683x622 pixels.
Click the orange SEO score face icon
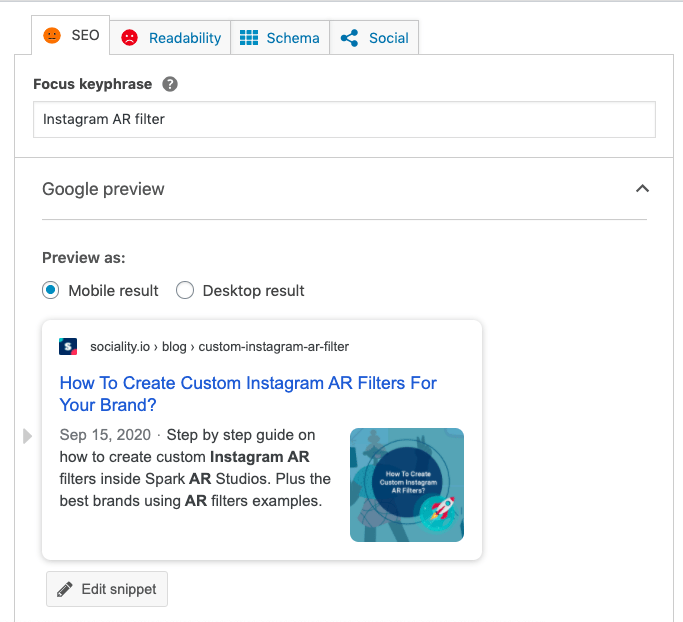click(x=52, y=35)
